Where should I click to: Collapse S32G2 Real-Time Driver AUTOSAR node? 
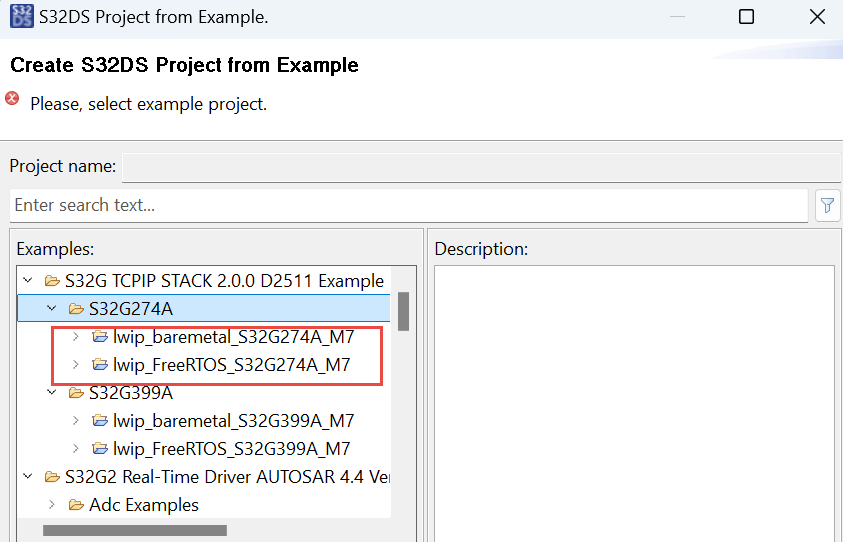click(x=28, y=476)
